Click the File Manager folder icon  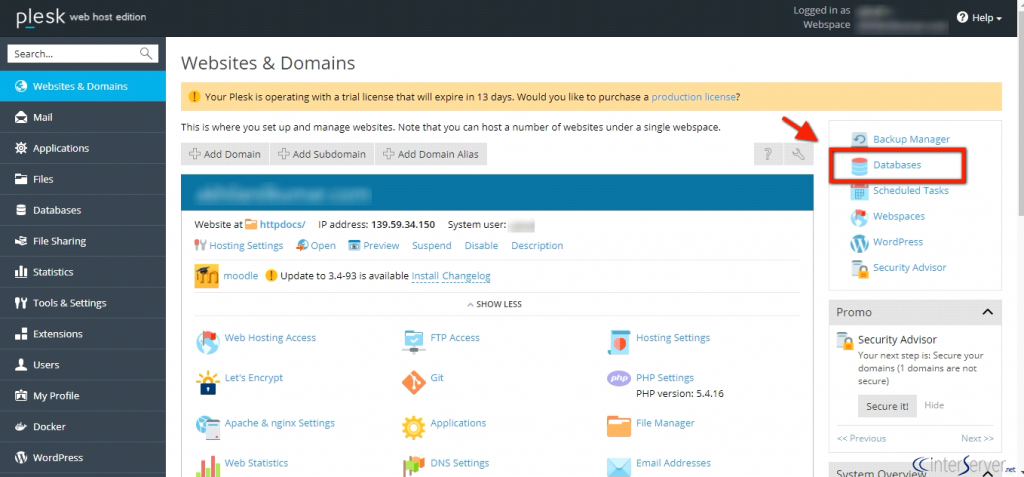click(619, 427)
